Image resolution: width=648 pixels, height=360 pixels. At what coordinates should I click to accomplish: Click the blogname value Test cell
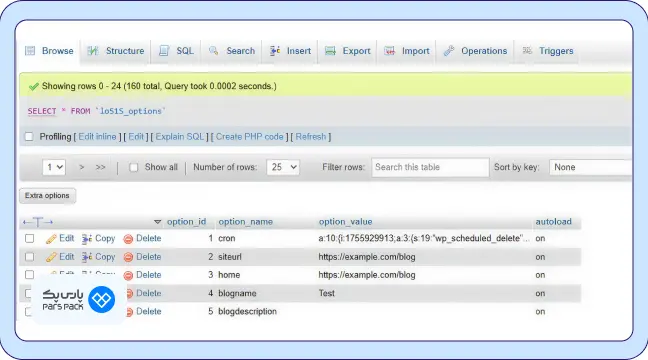(x=326, y=293)
